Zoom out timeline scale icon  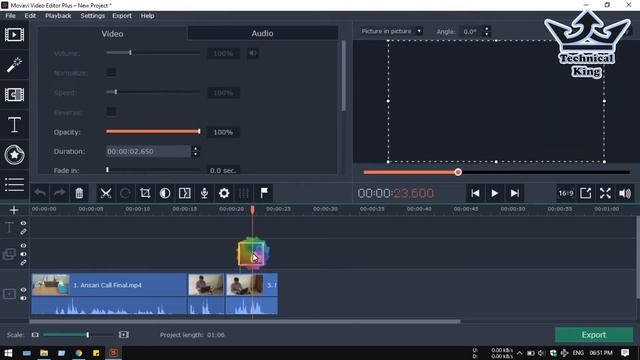pyautogui.click(x=35, y=335)
